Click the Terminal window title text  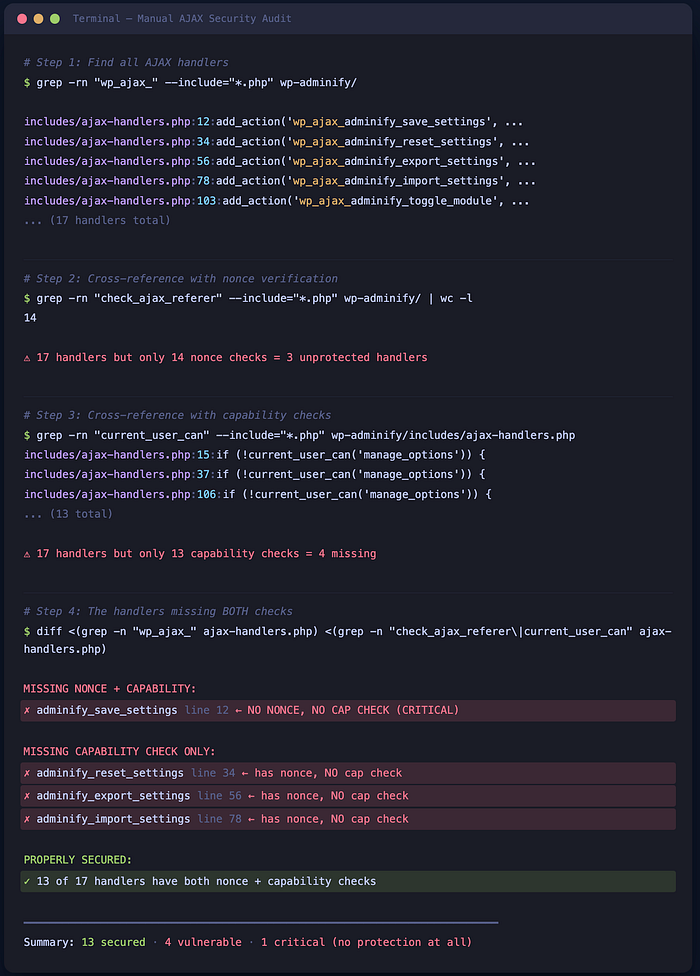click(182, 19)
